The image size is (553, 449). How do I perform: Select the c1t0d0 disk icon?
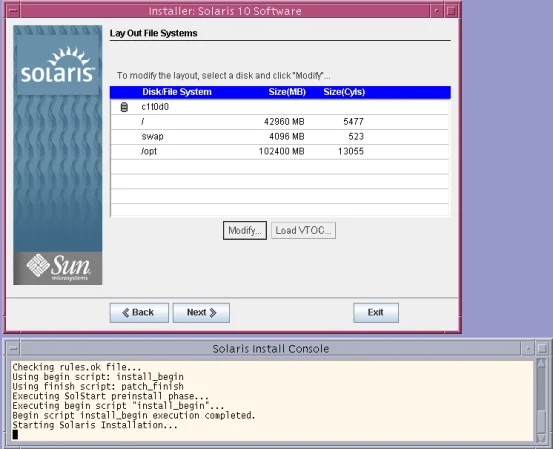124,107
